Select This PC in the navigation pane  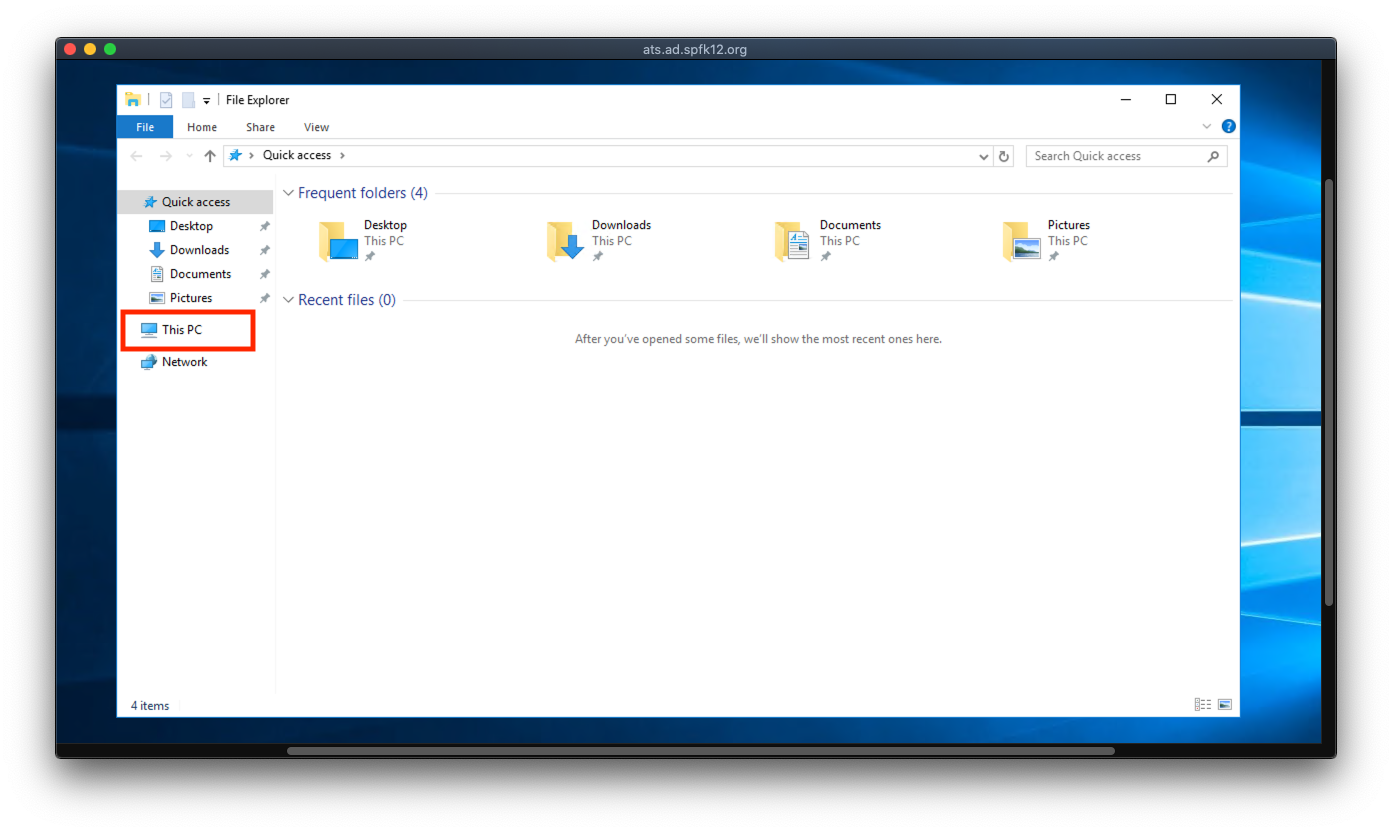(x=181, y=330)
